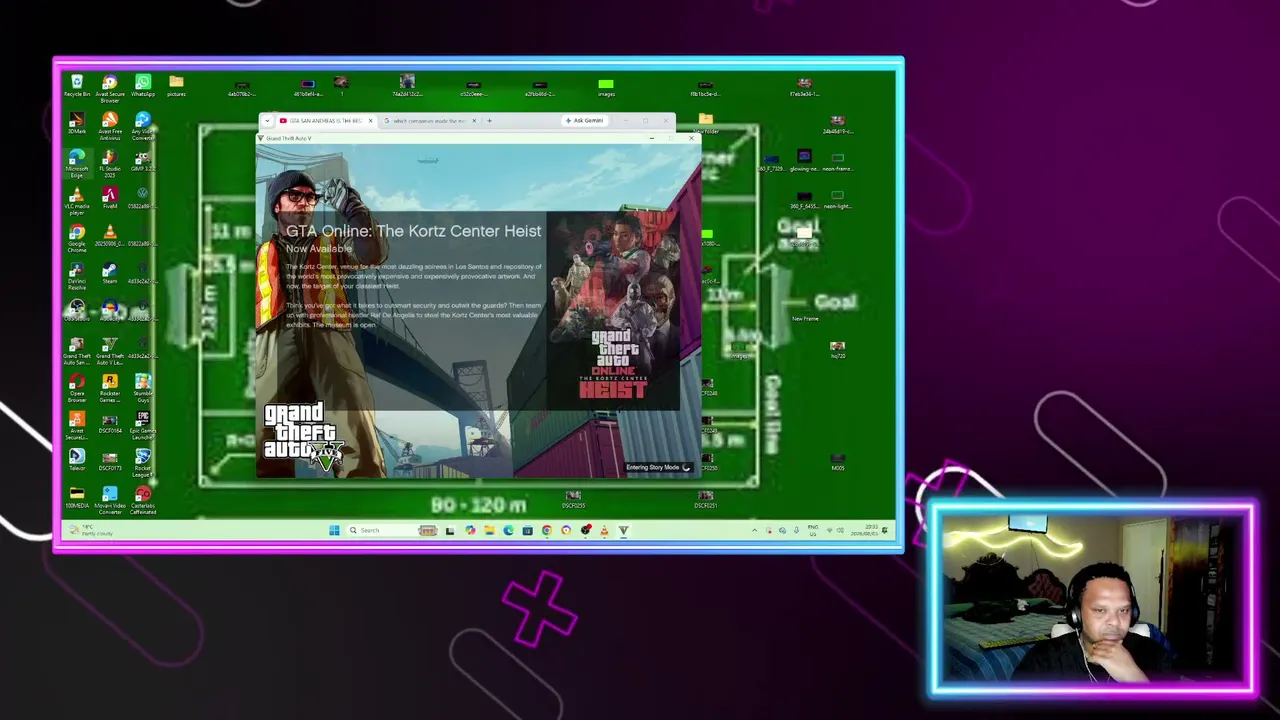Open the Recycle Bin desktop icon
Image resolution: width=1280 pixels, height=720 pixels.
77,86
